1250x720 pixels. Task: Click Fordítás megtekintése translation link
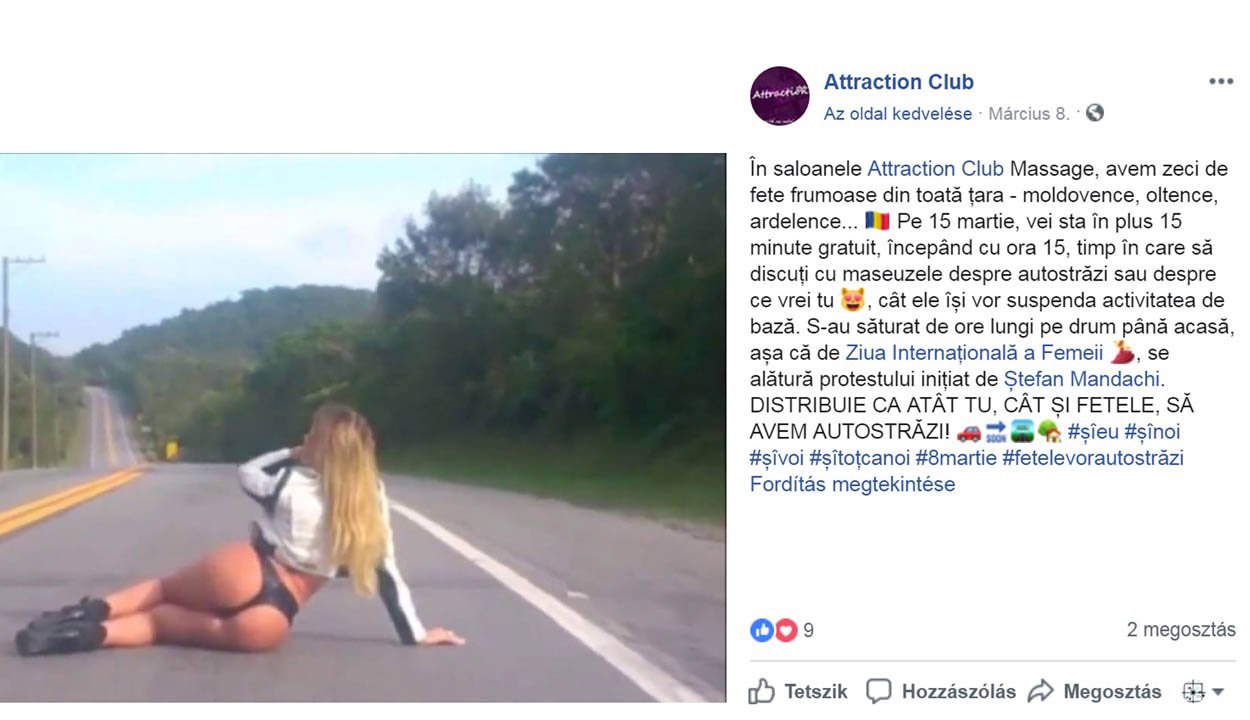tap(852, 484)
